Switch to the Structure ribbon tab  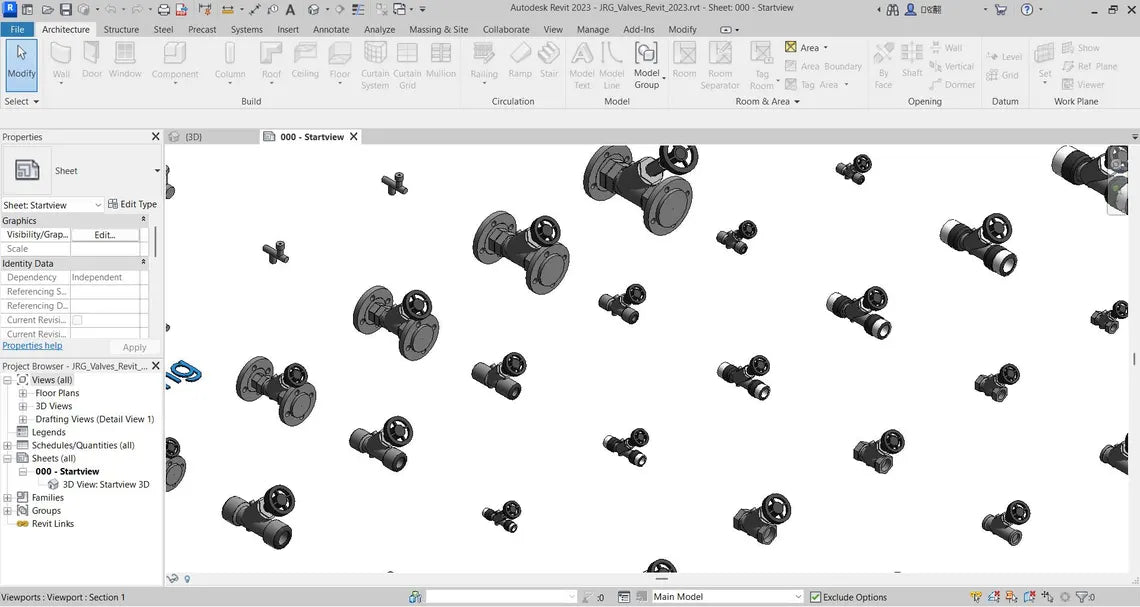pyautogui.click(x=121, y=29)
